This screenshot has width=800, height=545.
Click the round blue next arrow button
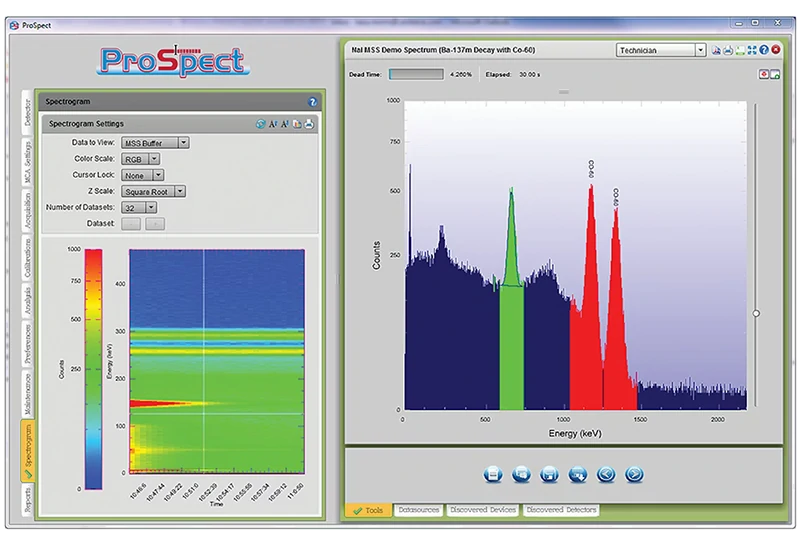634,475
